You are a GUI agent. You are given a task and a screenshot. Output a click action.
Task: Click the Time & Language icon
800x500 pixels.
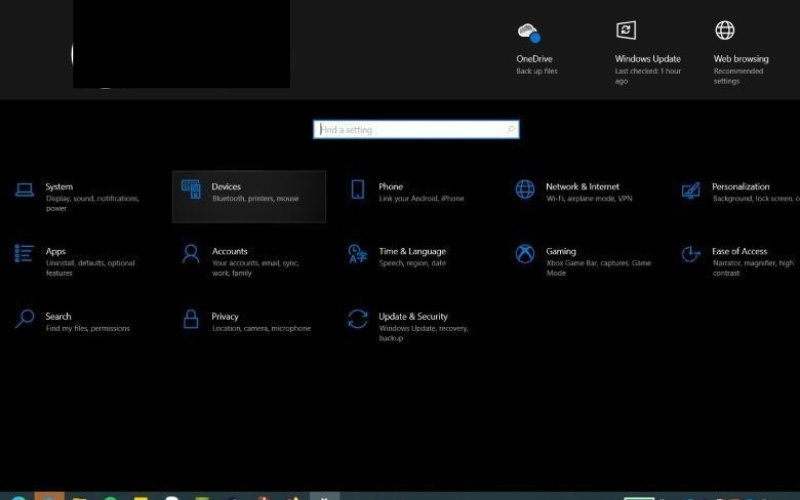[x=357, y=254]
